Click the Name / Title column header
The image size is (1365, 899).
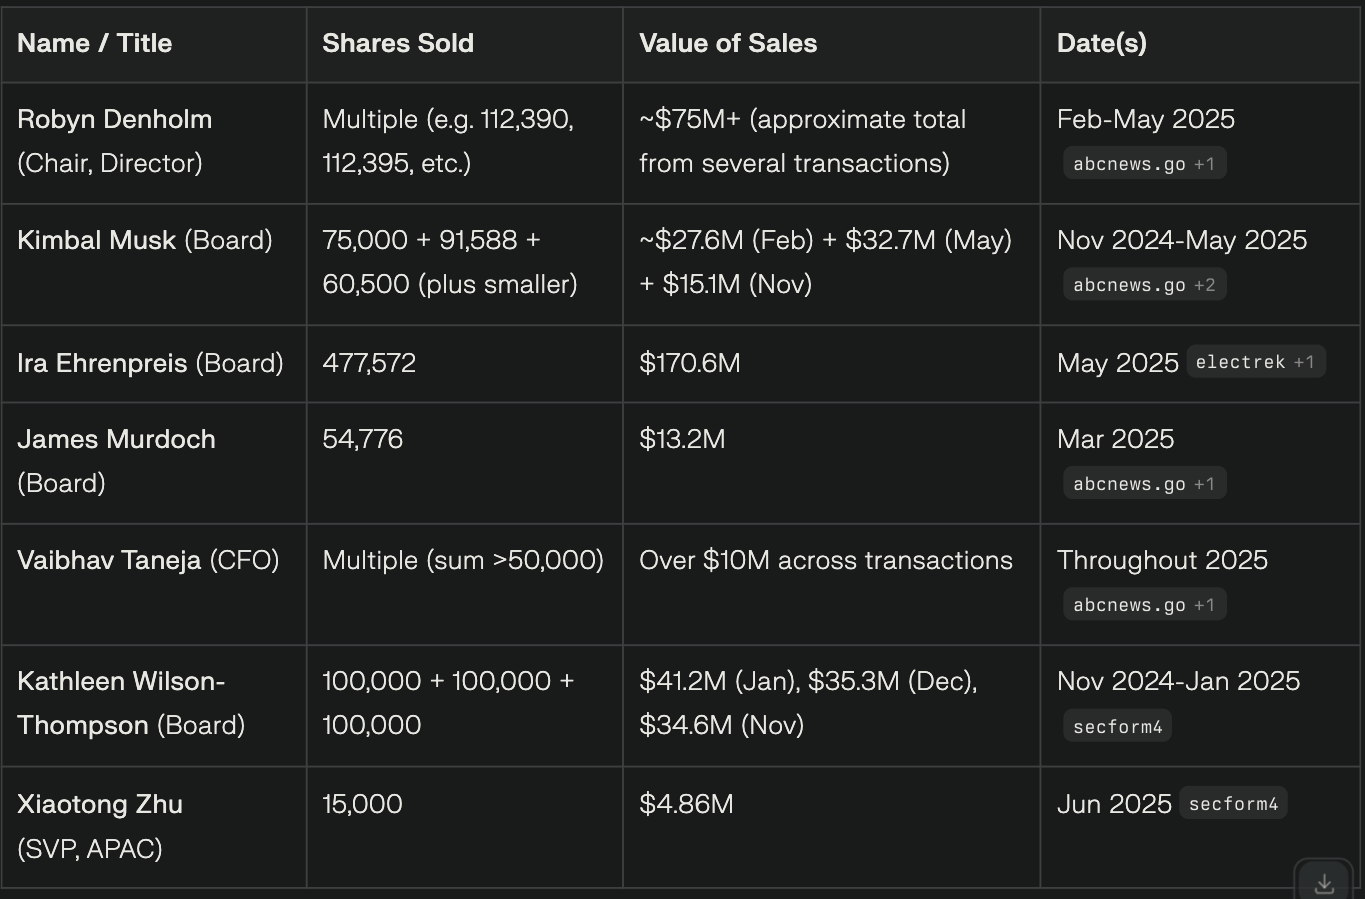tap(95, 43)
